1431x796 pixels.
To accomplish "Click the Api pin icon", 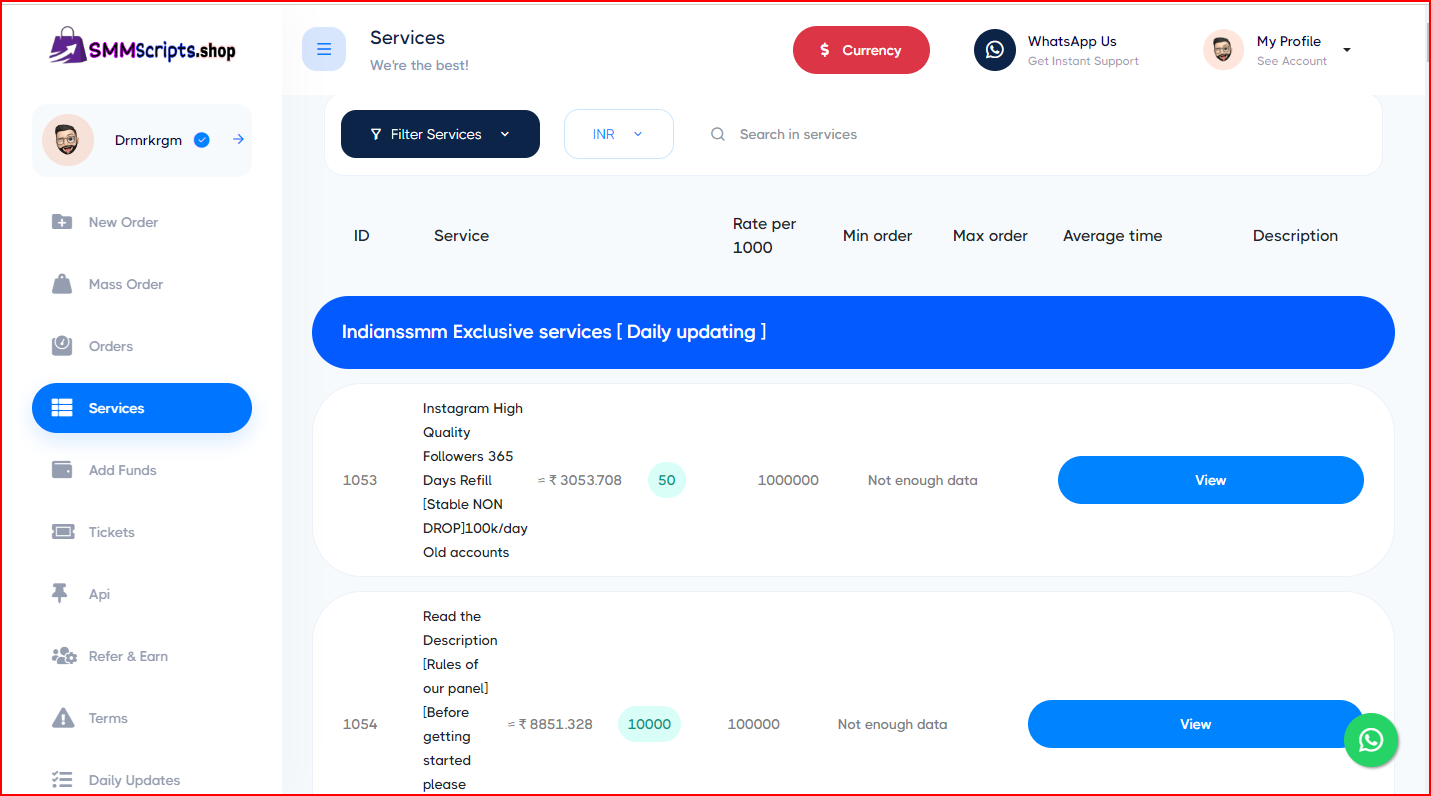I will tap(60, 594).
